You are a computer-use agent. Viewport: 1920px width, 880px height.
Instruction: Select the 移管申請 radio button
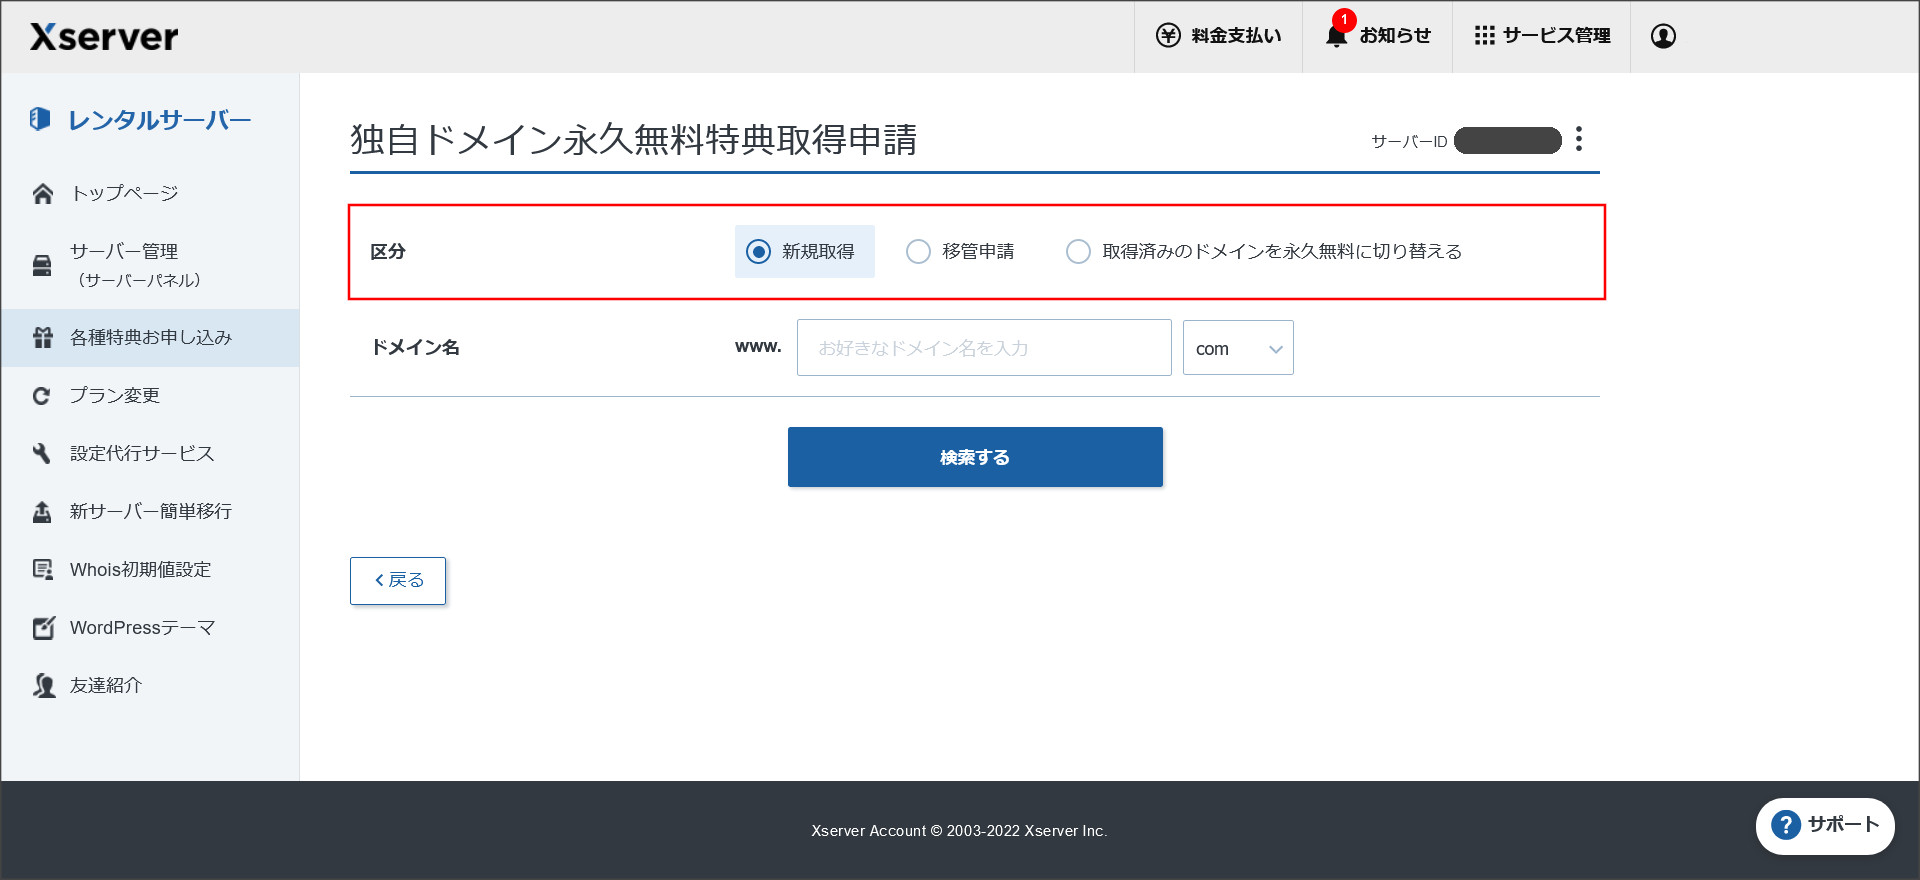click(x=918, y=251)
